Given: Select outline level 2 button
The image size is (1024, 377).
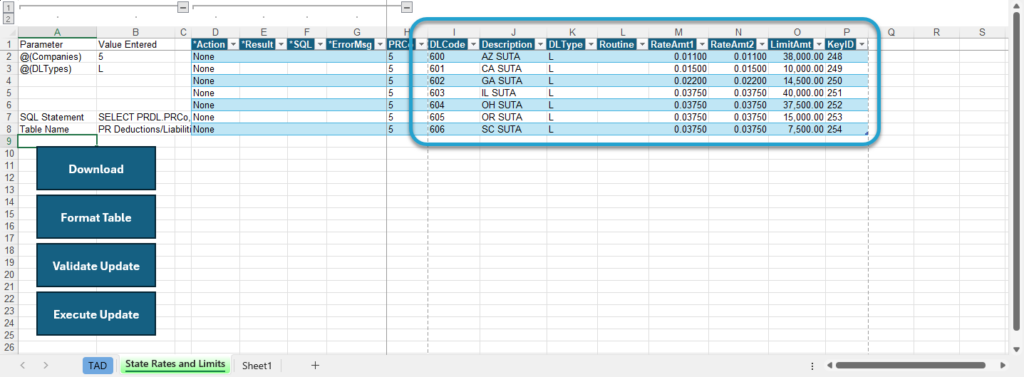Looking at the screenshot, I should tap(8, 19).
